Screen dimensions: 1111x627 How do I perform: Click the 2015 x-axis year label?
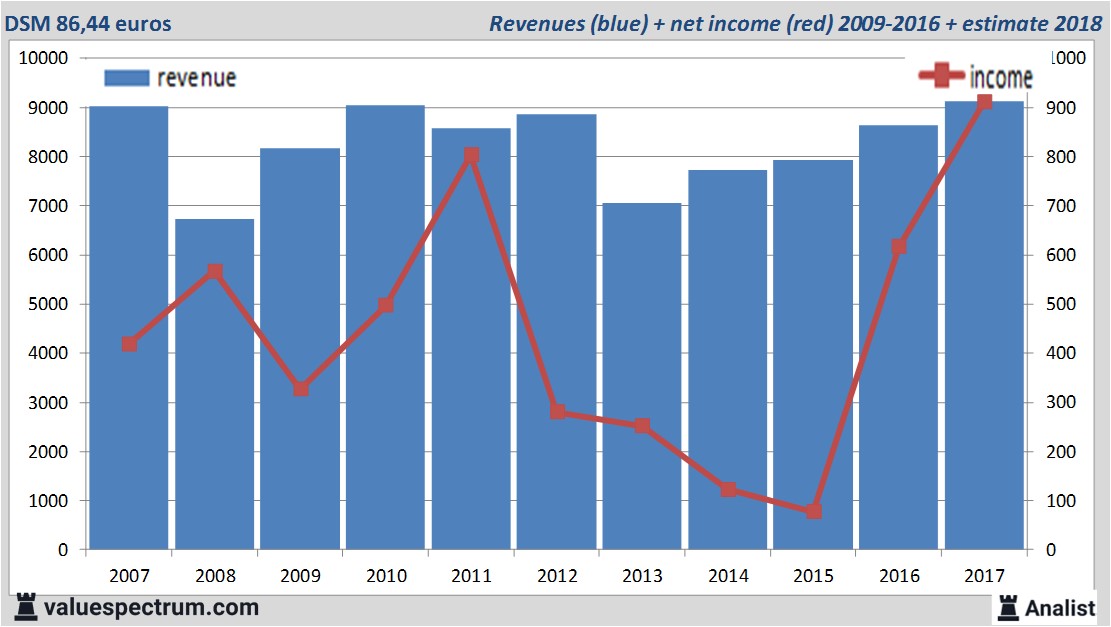813,575
